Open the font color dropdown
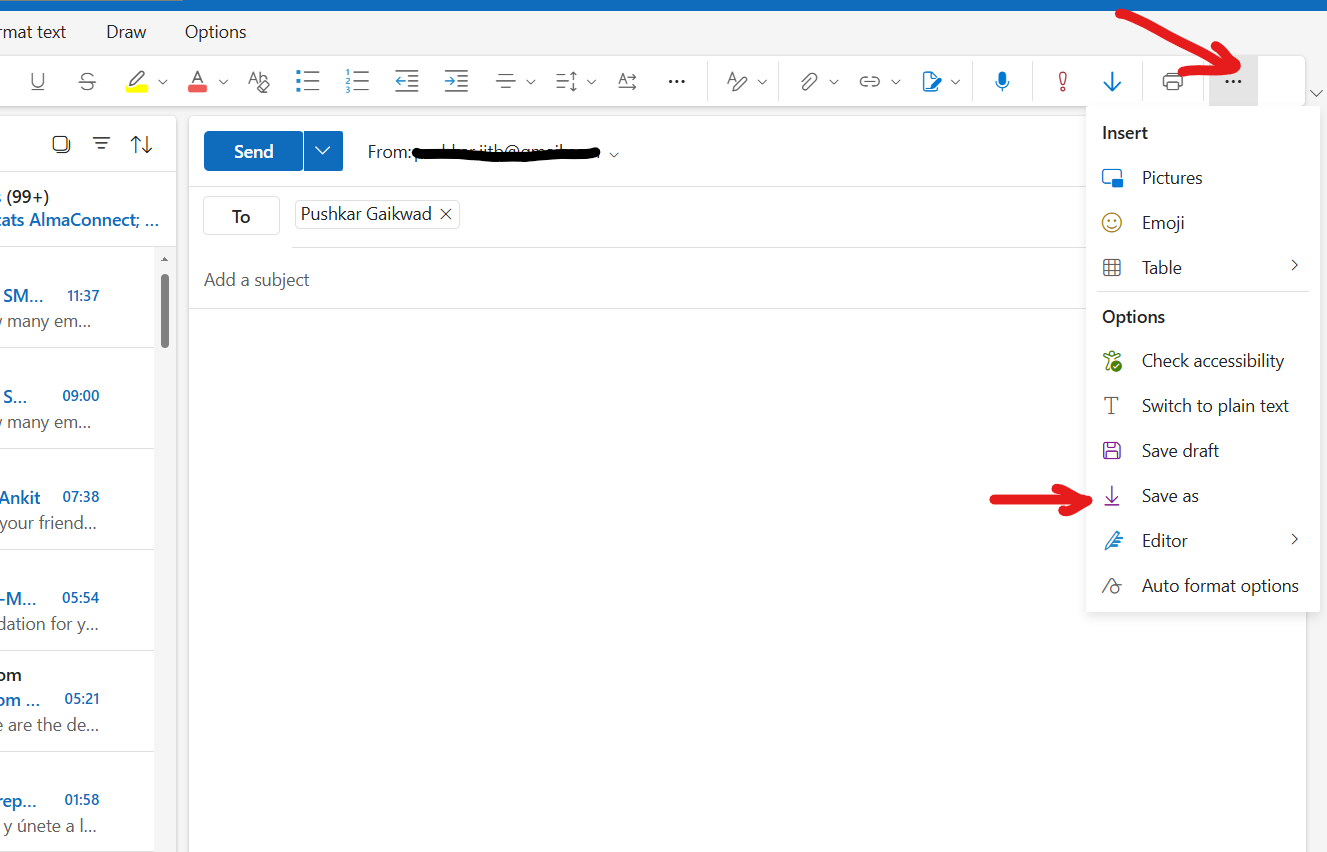Image resolution: width=1327 pixels, height=852 pixels. [x=222, y=81]
